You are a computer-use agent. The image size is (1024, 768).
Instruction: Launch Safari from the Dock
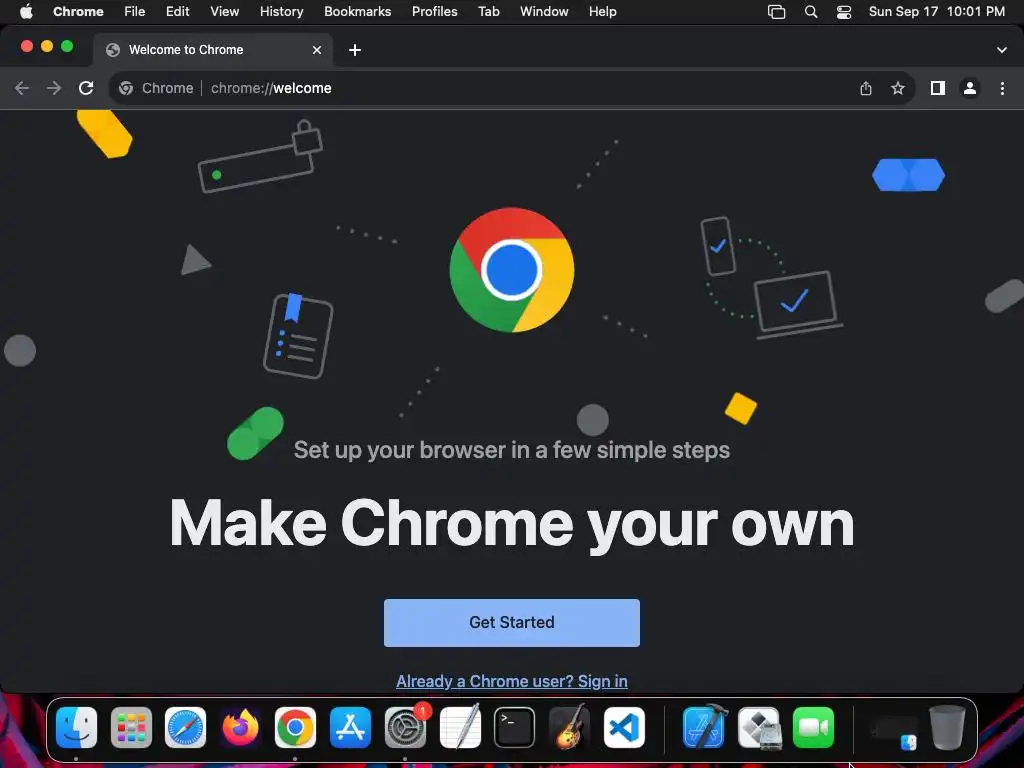[x=185, y=728]
